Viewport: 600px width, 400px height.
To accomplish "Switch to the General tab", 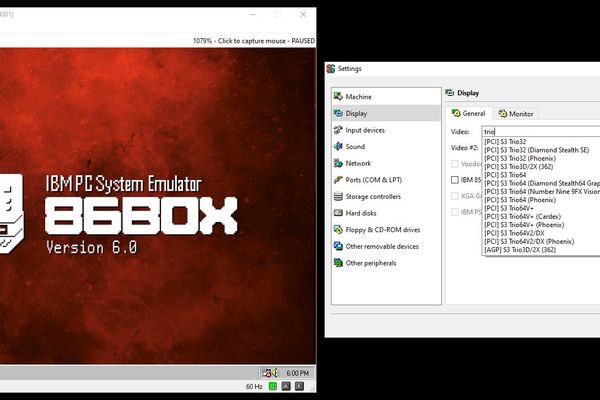I will (469, 113).
